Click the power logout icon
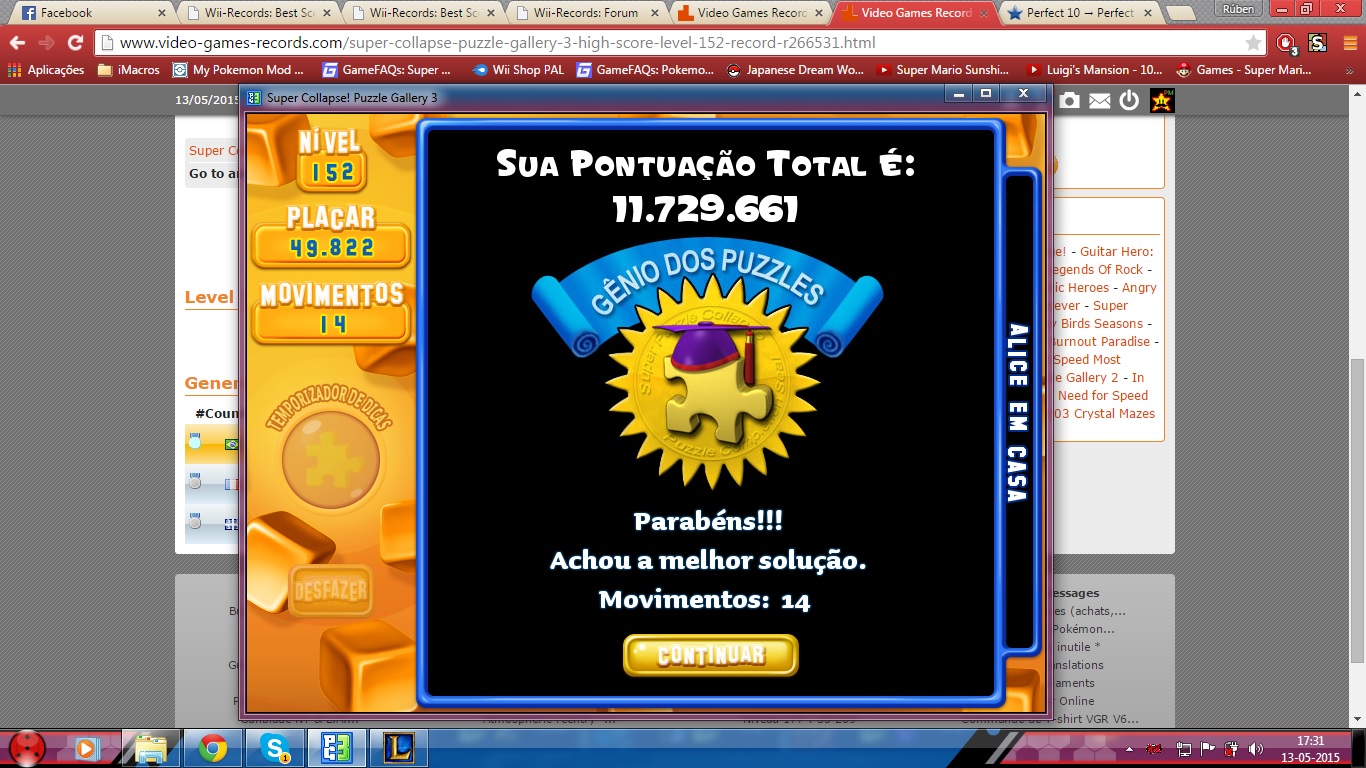 click(x=1129, y=100)
